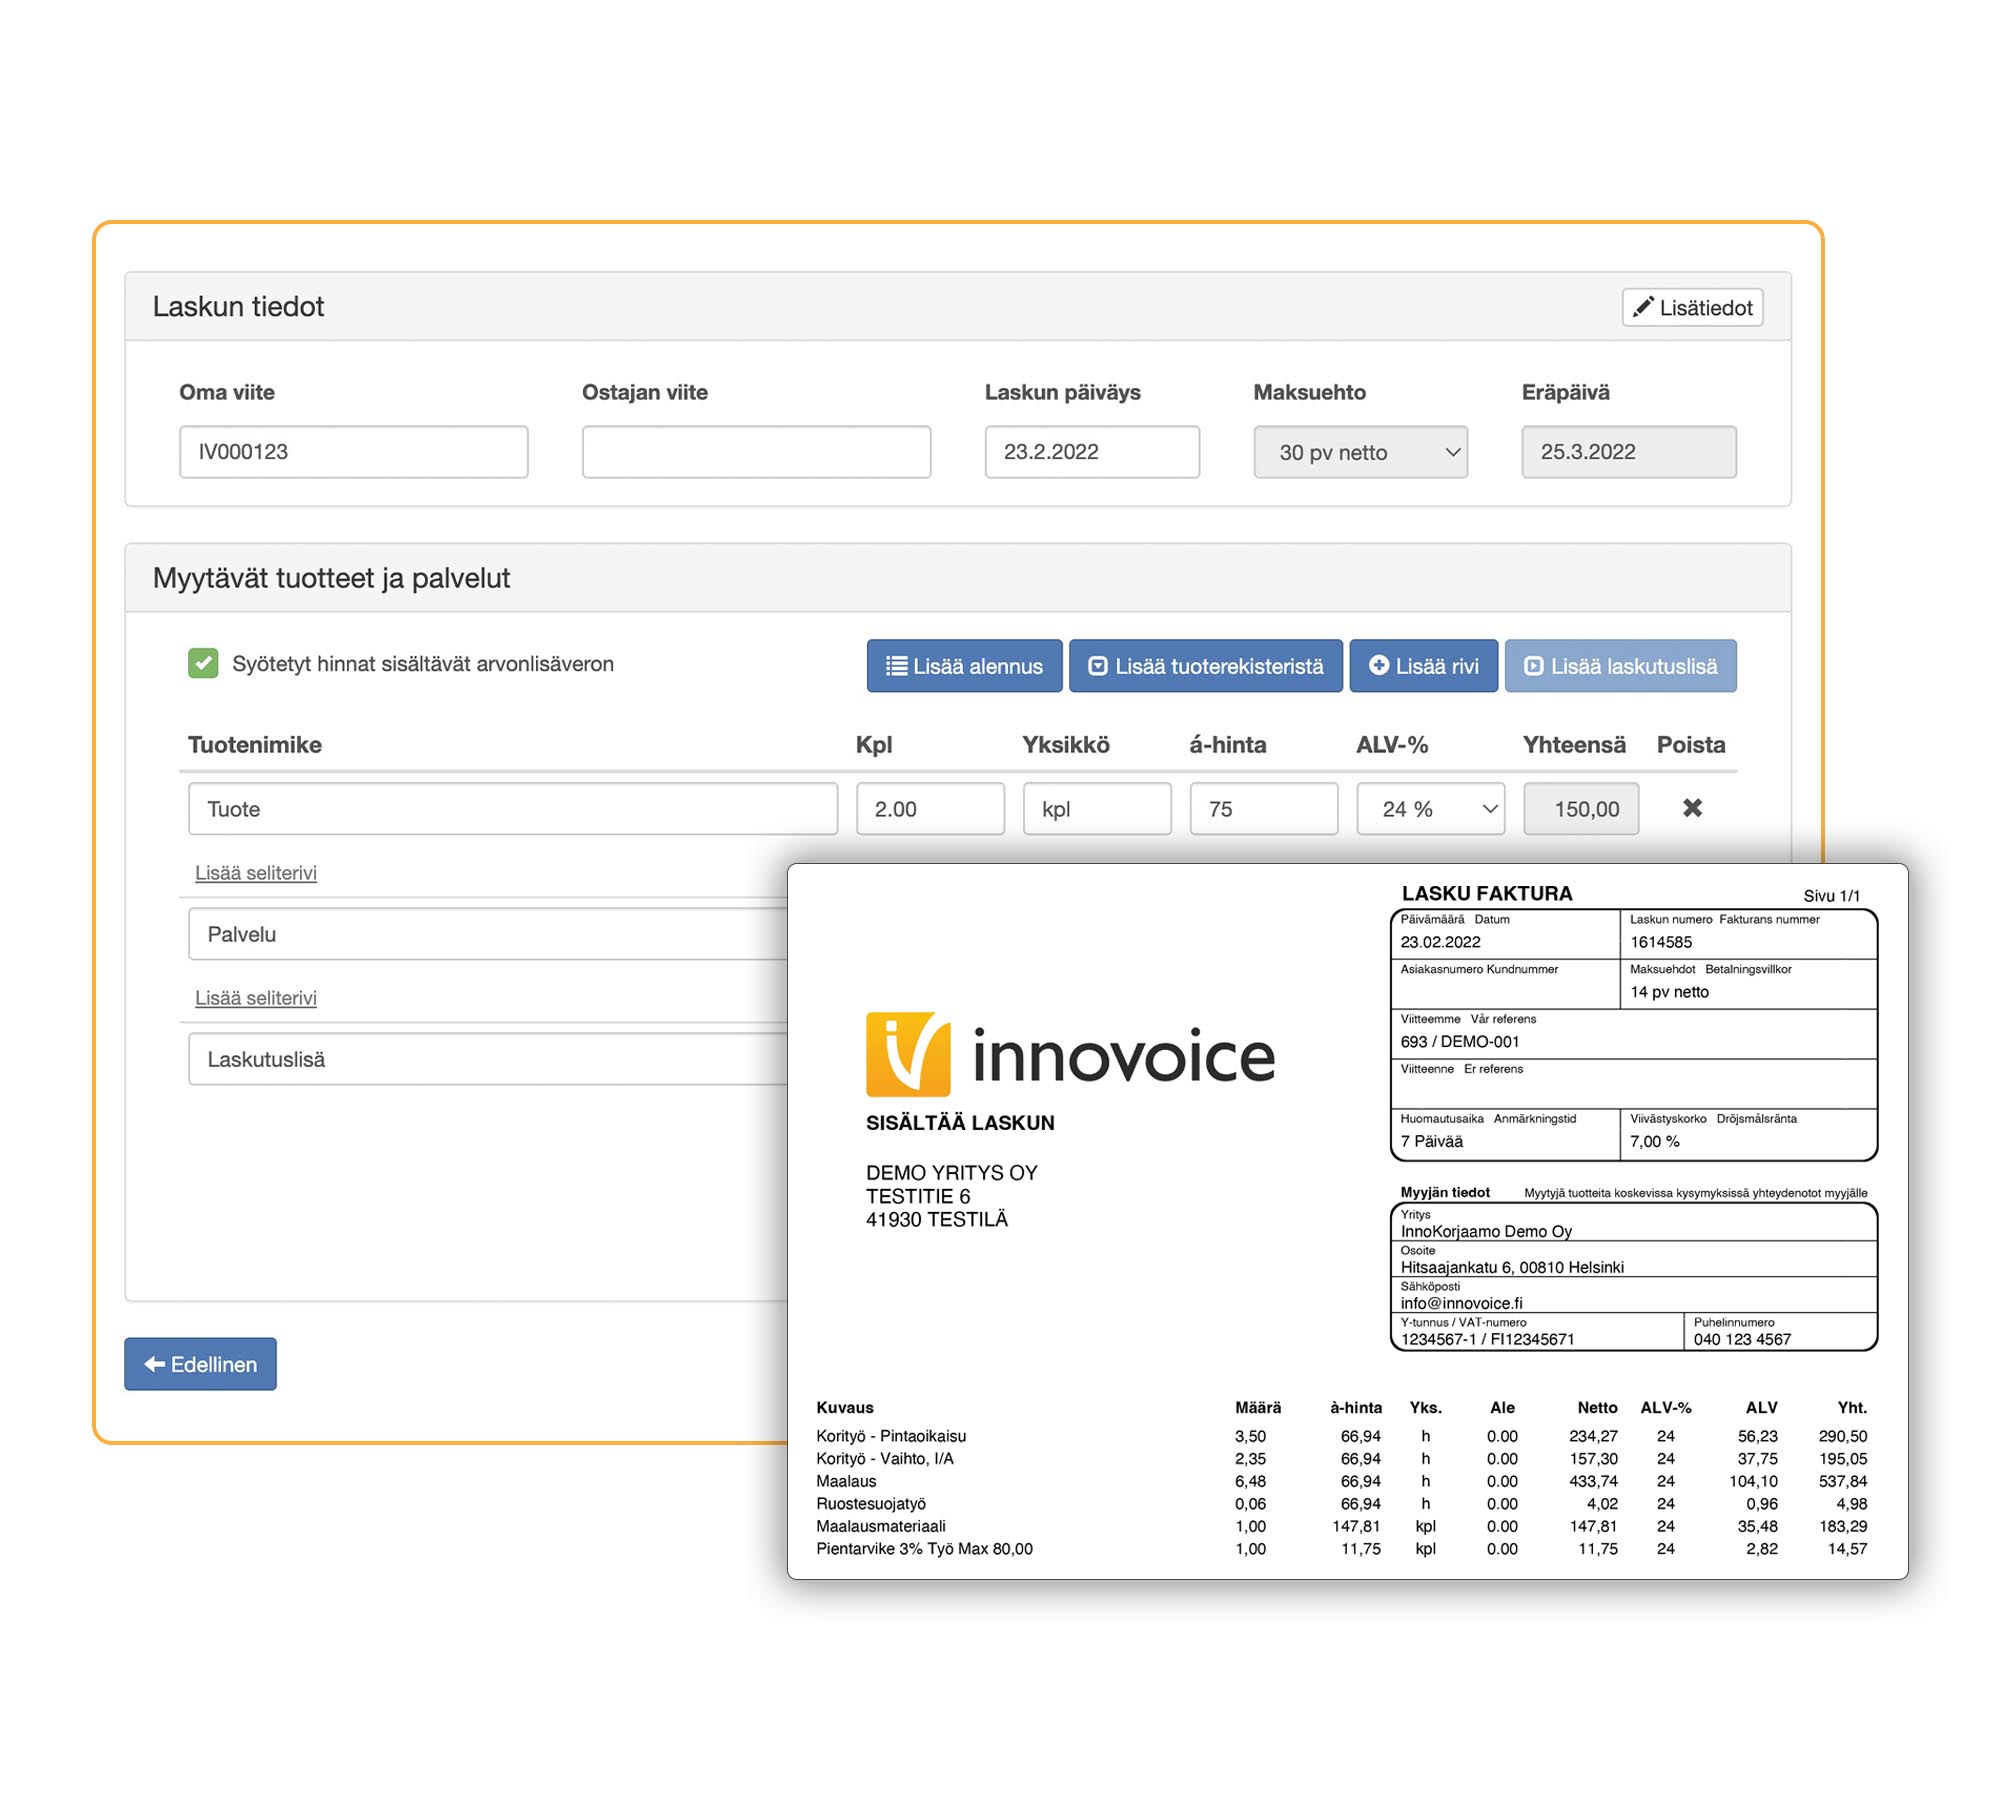Click the innovoice logo on the invoice
The width and height of the screenshot is (2000, 1800).
(1070, 1054)
